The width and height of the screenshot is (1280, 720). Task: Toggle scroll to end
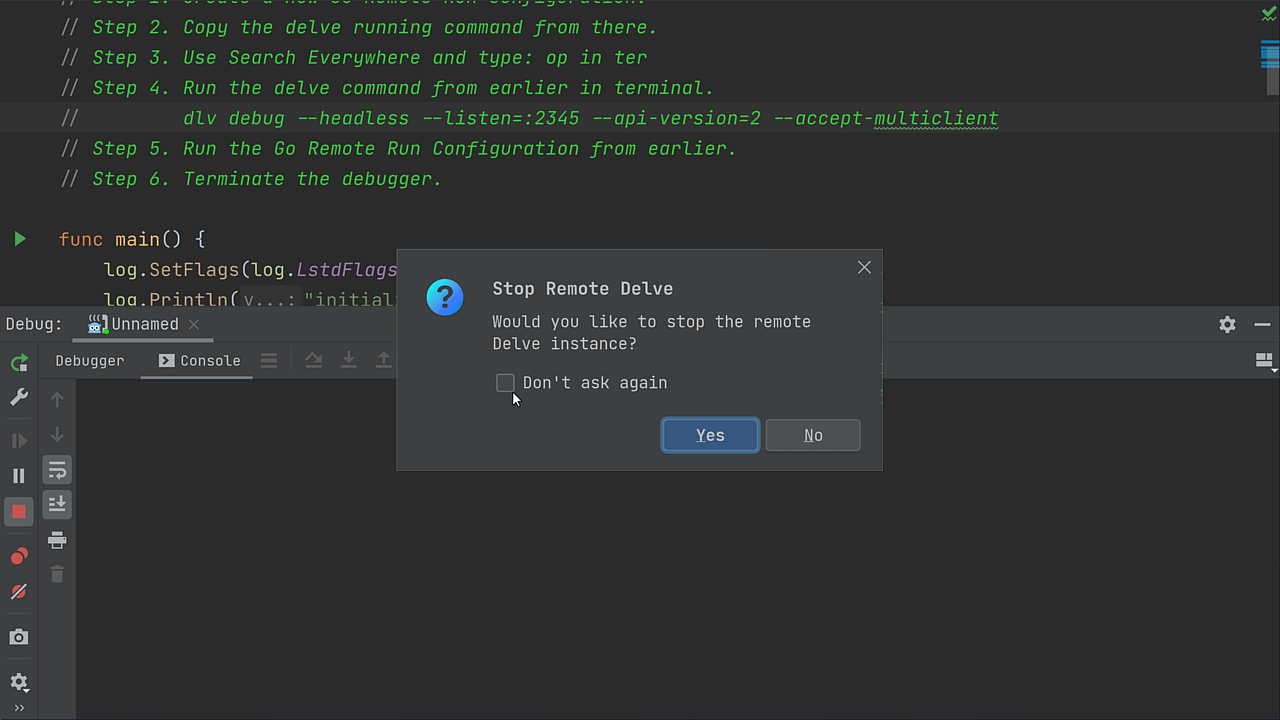click(x=57, y=505)
